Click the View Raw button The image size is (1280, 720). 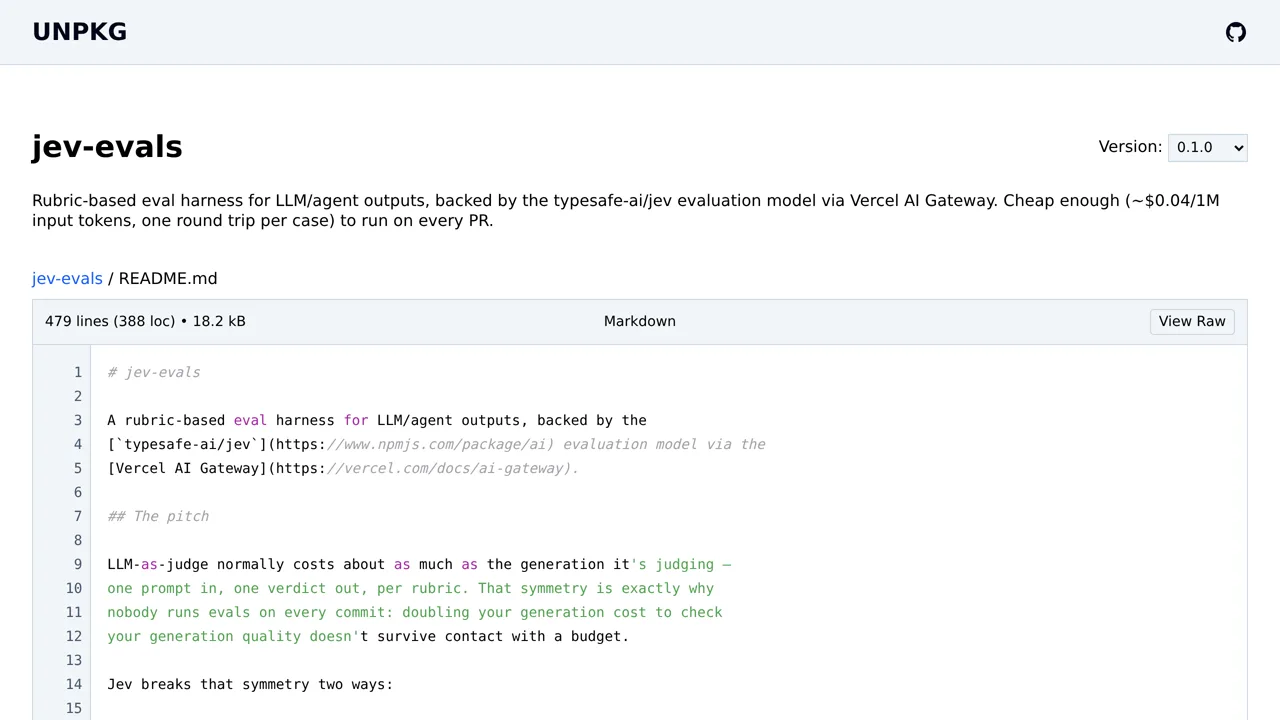coord(1192,321)
